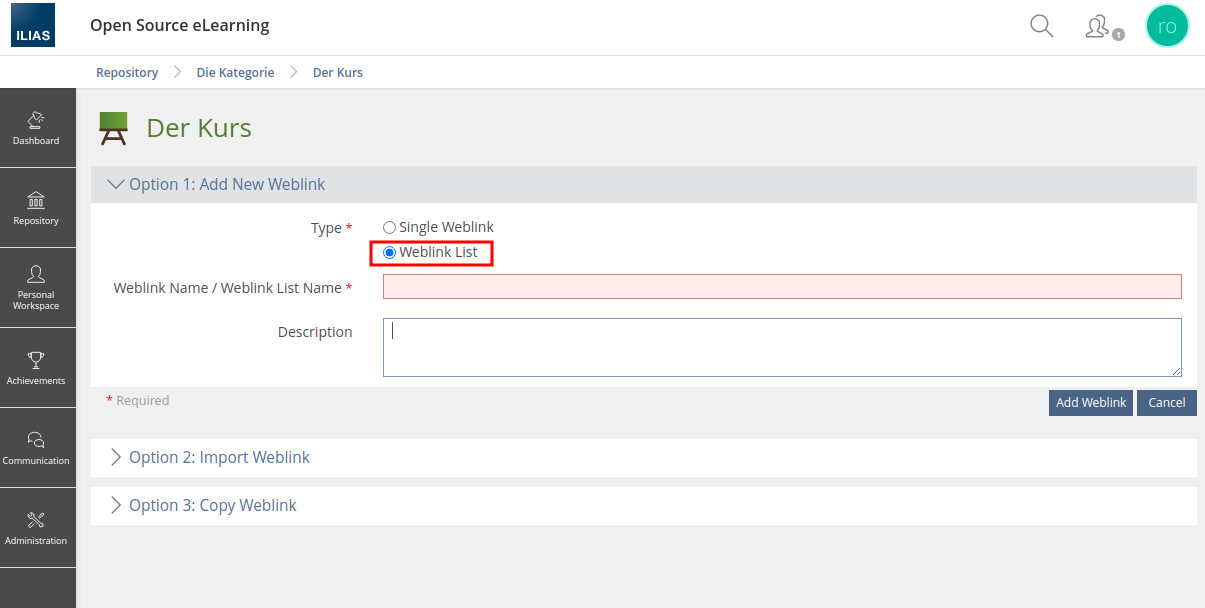Open Dashboard from the sidebar
The height and width of the screenshot is (608, 1205).
(x=36, y=128)
